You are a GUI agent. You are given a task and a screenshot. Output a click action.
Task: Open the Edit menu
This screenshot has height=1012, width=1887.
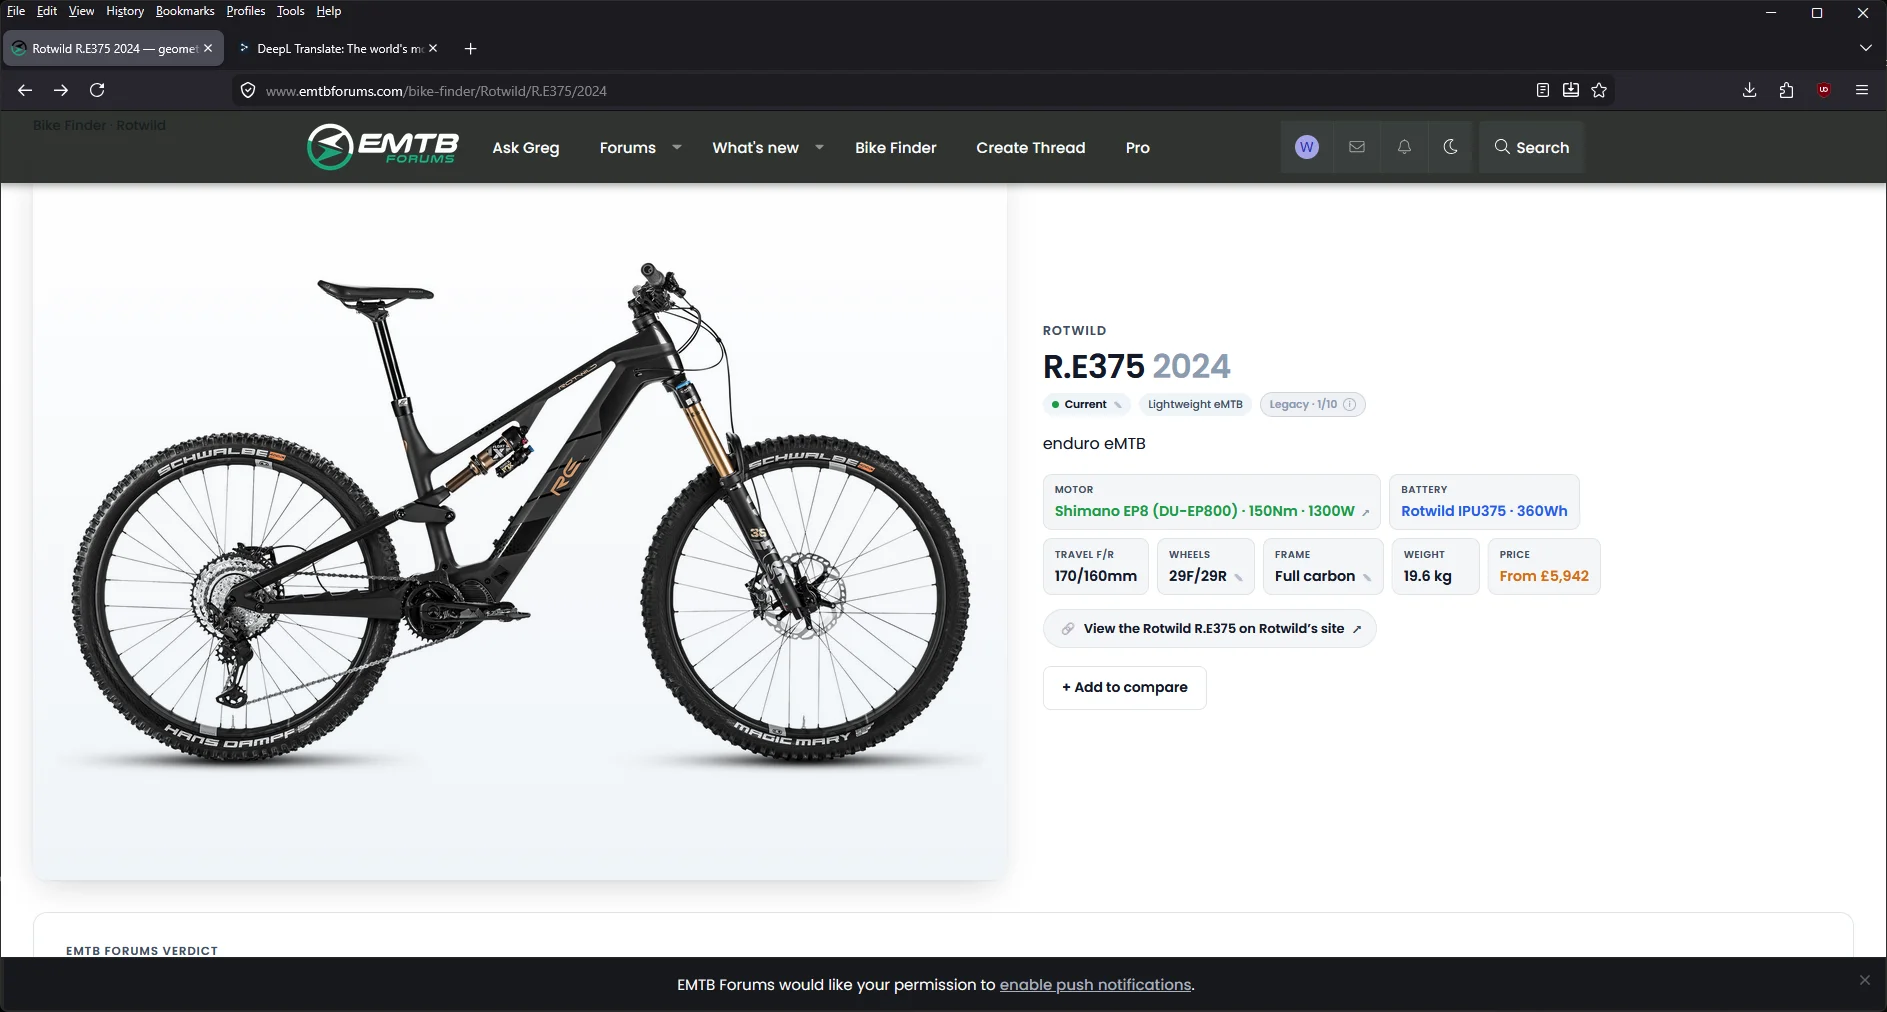coord(47,11)
